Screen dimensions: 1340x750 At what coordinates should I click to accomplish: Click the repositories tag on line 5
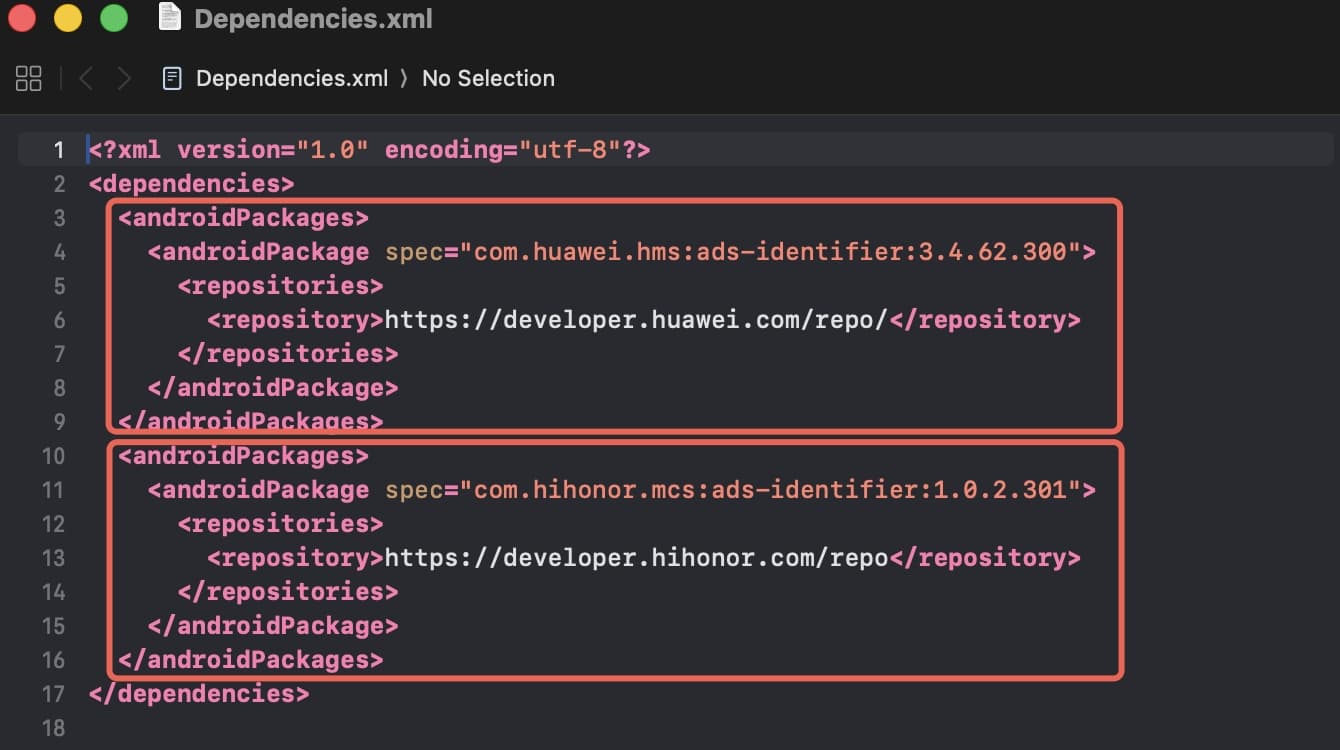(281, 286)
